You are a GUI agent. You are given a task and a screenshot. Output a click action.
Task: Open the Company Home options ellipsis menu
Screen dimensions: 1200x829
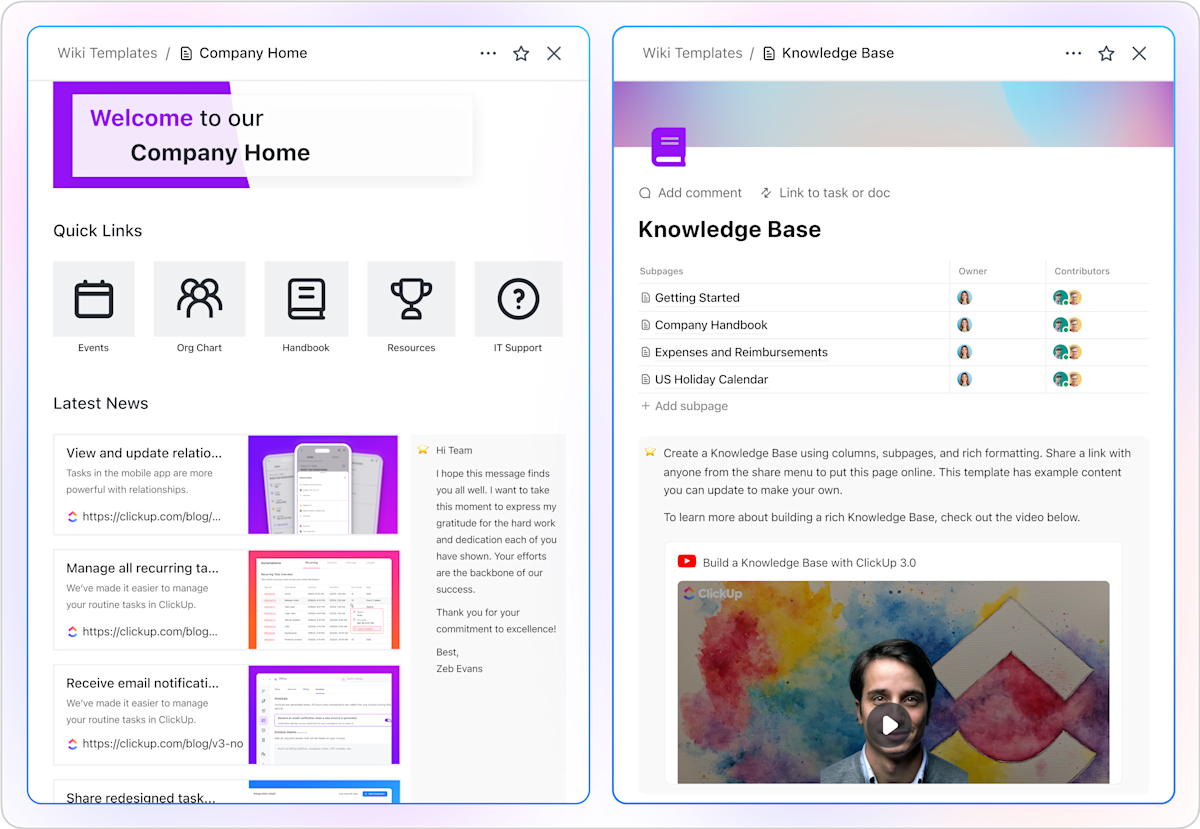click(488, 53)
